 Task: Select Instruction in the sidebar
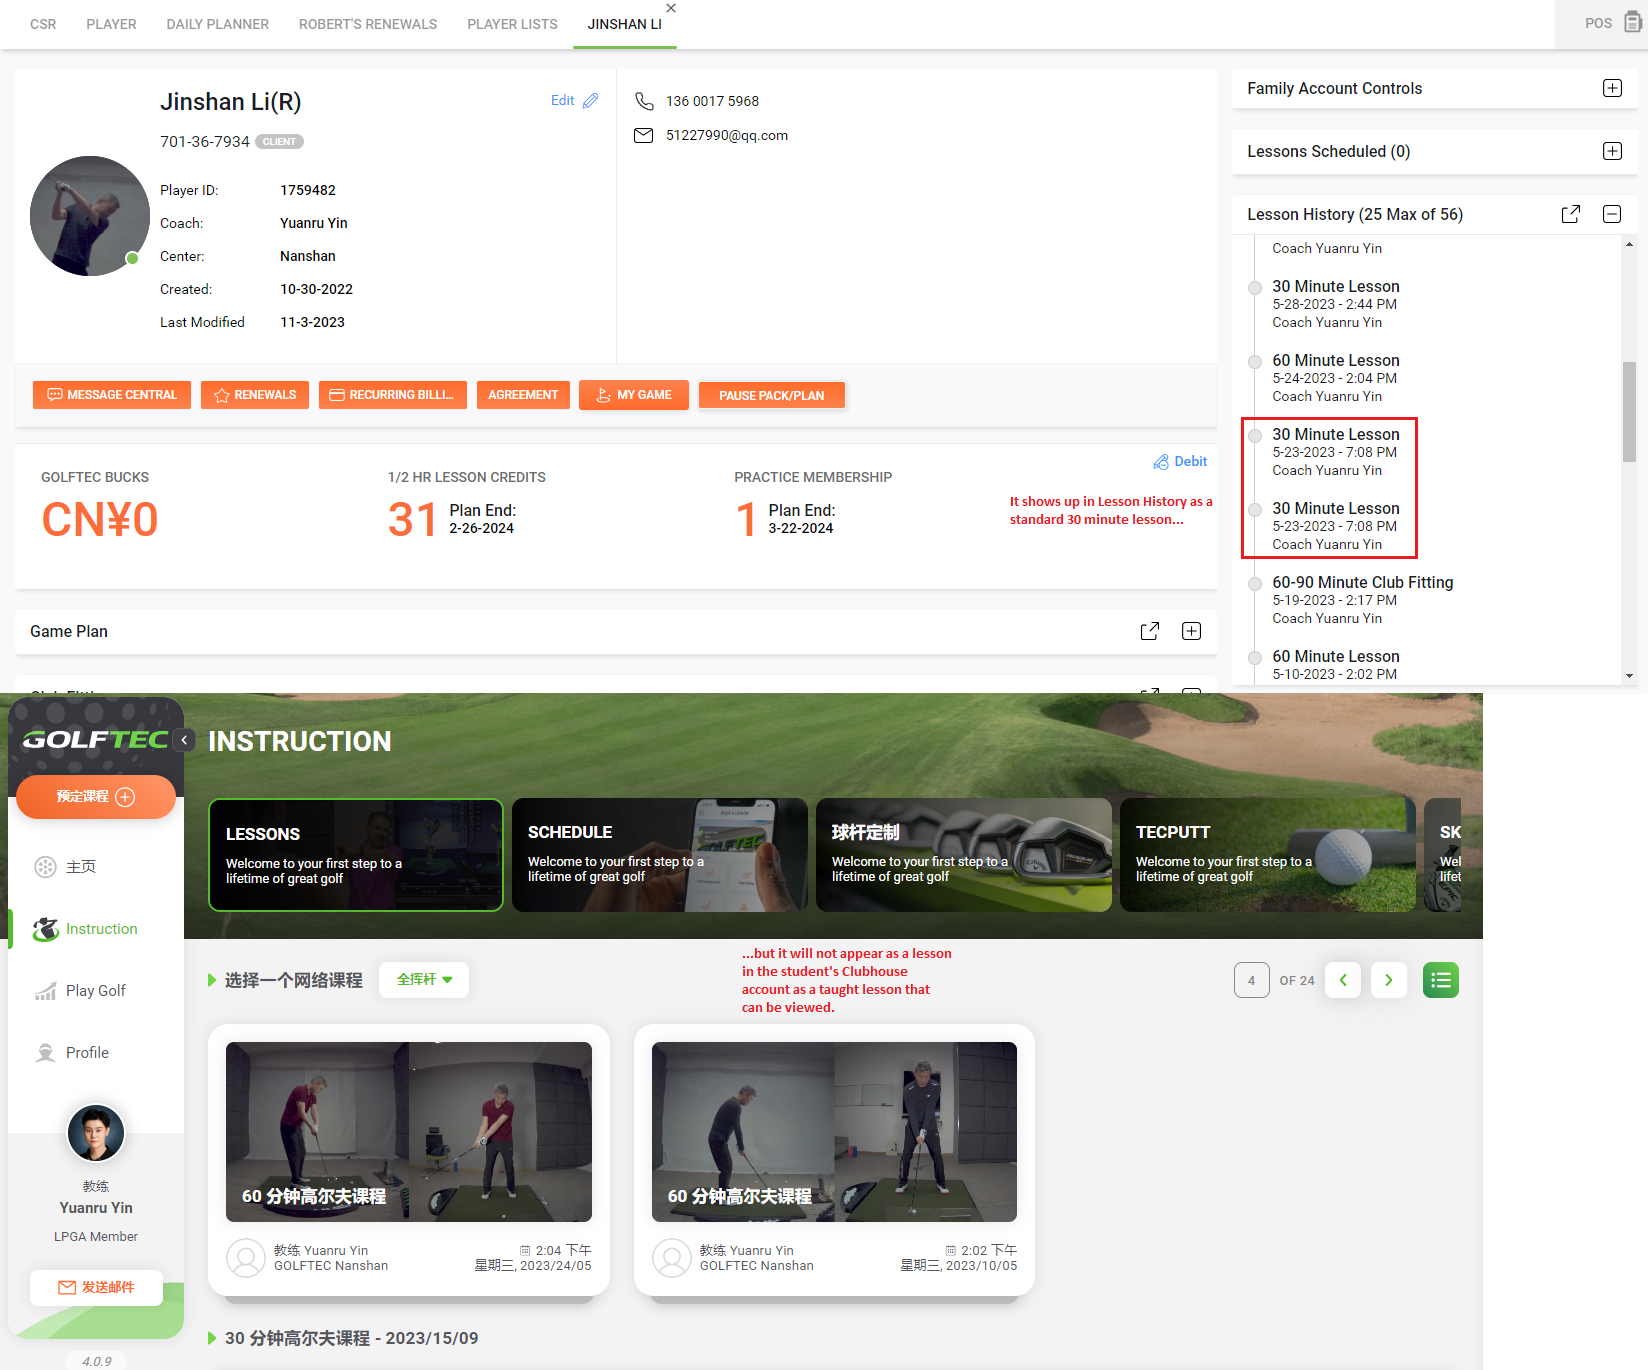click(x=86, y=929)
